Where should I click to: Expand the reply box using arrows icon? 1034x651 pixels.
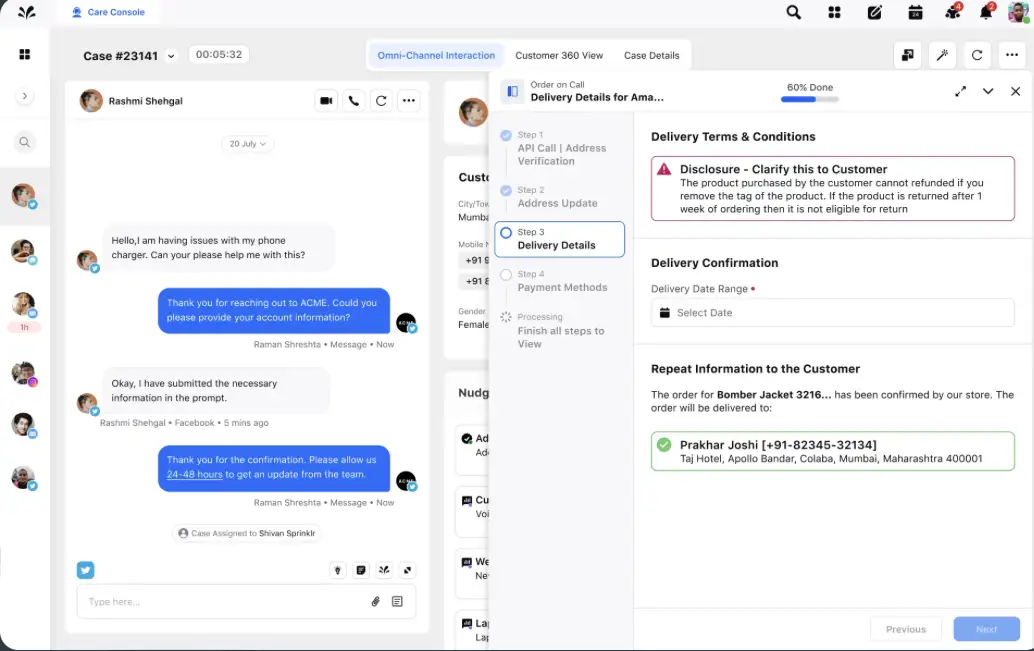click(x=408, y=570)
